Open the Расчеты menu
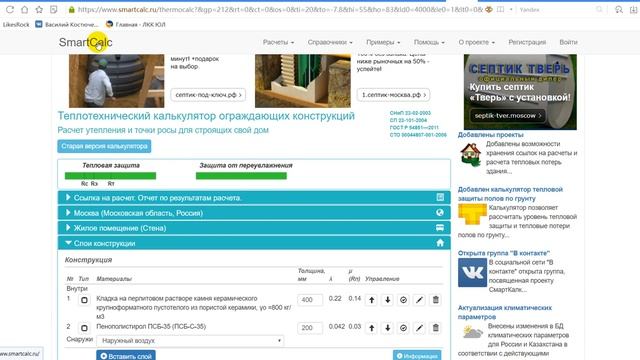 [278, 42]
